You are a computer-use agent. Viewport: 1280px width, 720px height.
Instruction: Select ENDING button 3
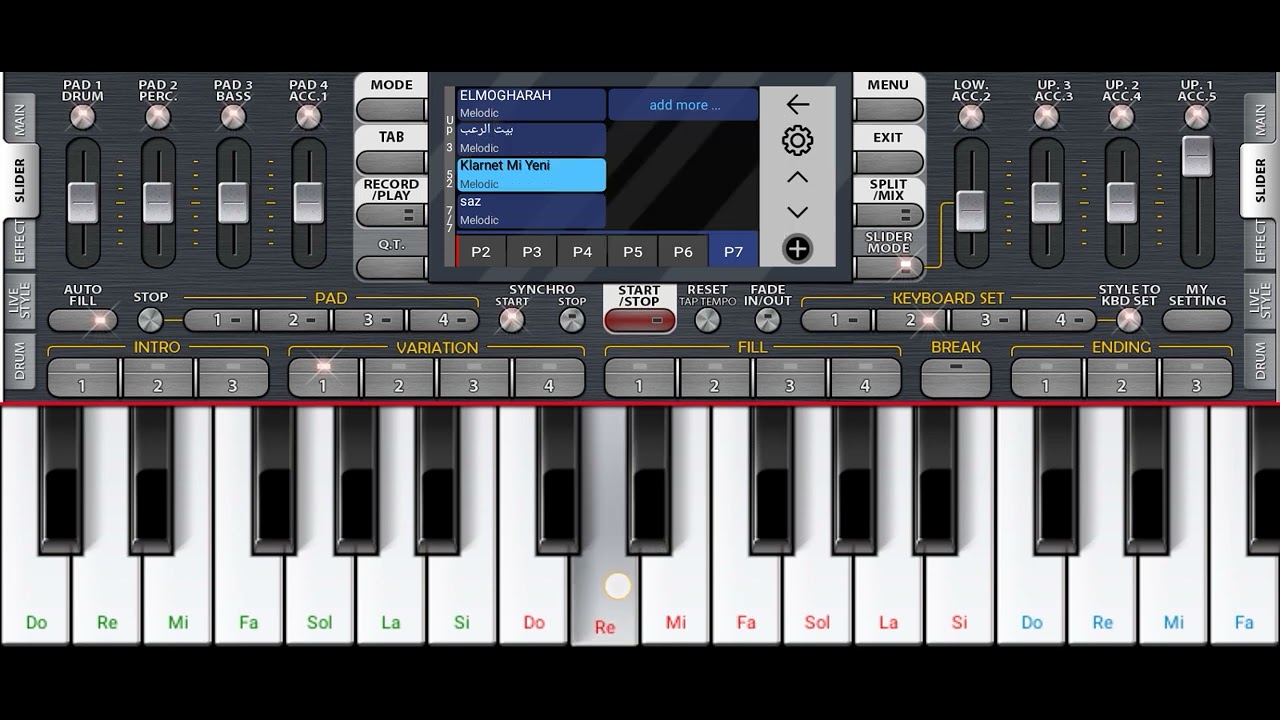coord(1197,378)
